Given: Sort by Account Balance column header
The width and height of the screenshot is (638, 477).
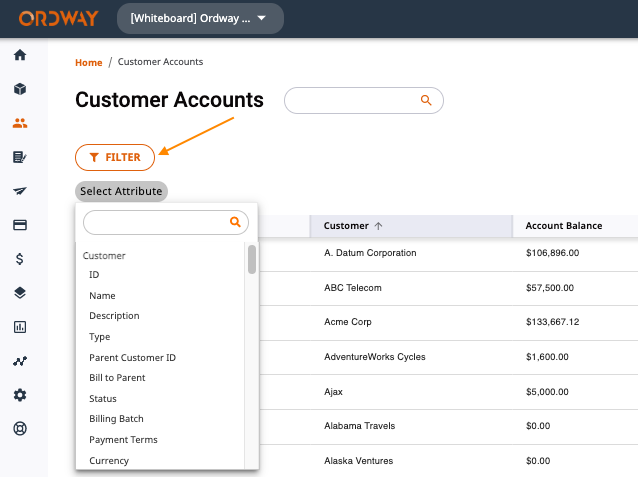Looking at the screenshot, I should point(564,226).
